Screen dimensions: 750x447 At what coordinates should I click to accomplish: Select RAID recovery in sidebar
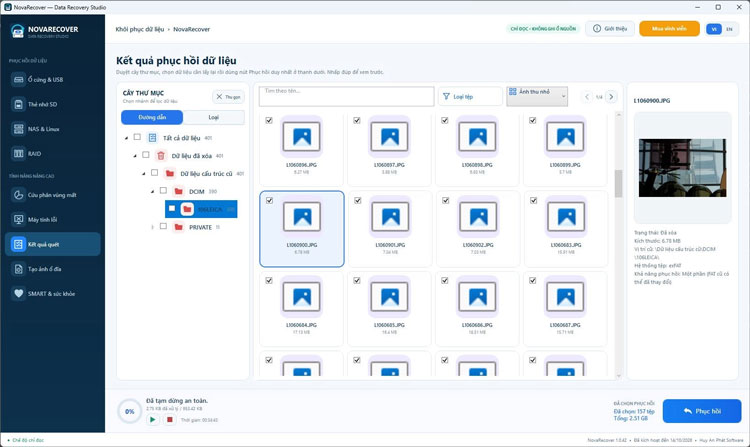(53, 153)
